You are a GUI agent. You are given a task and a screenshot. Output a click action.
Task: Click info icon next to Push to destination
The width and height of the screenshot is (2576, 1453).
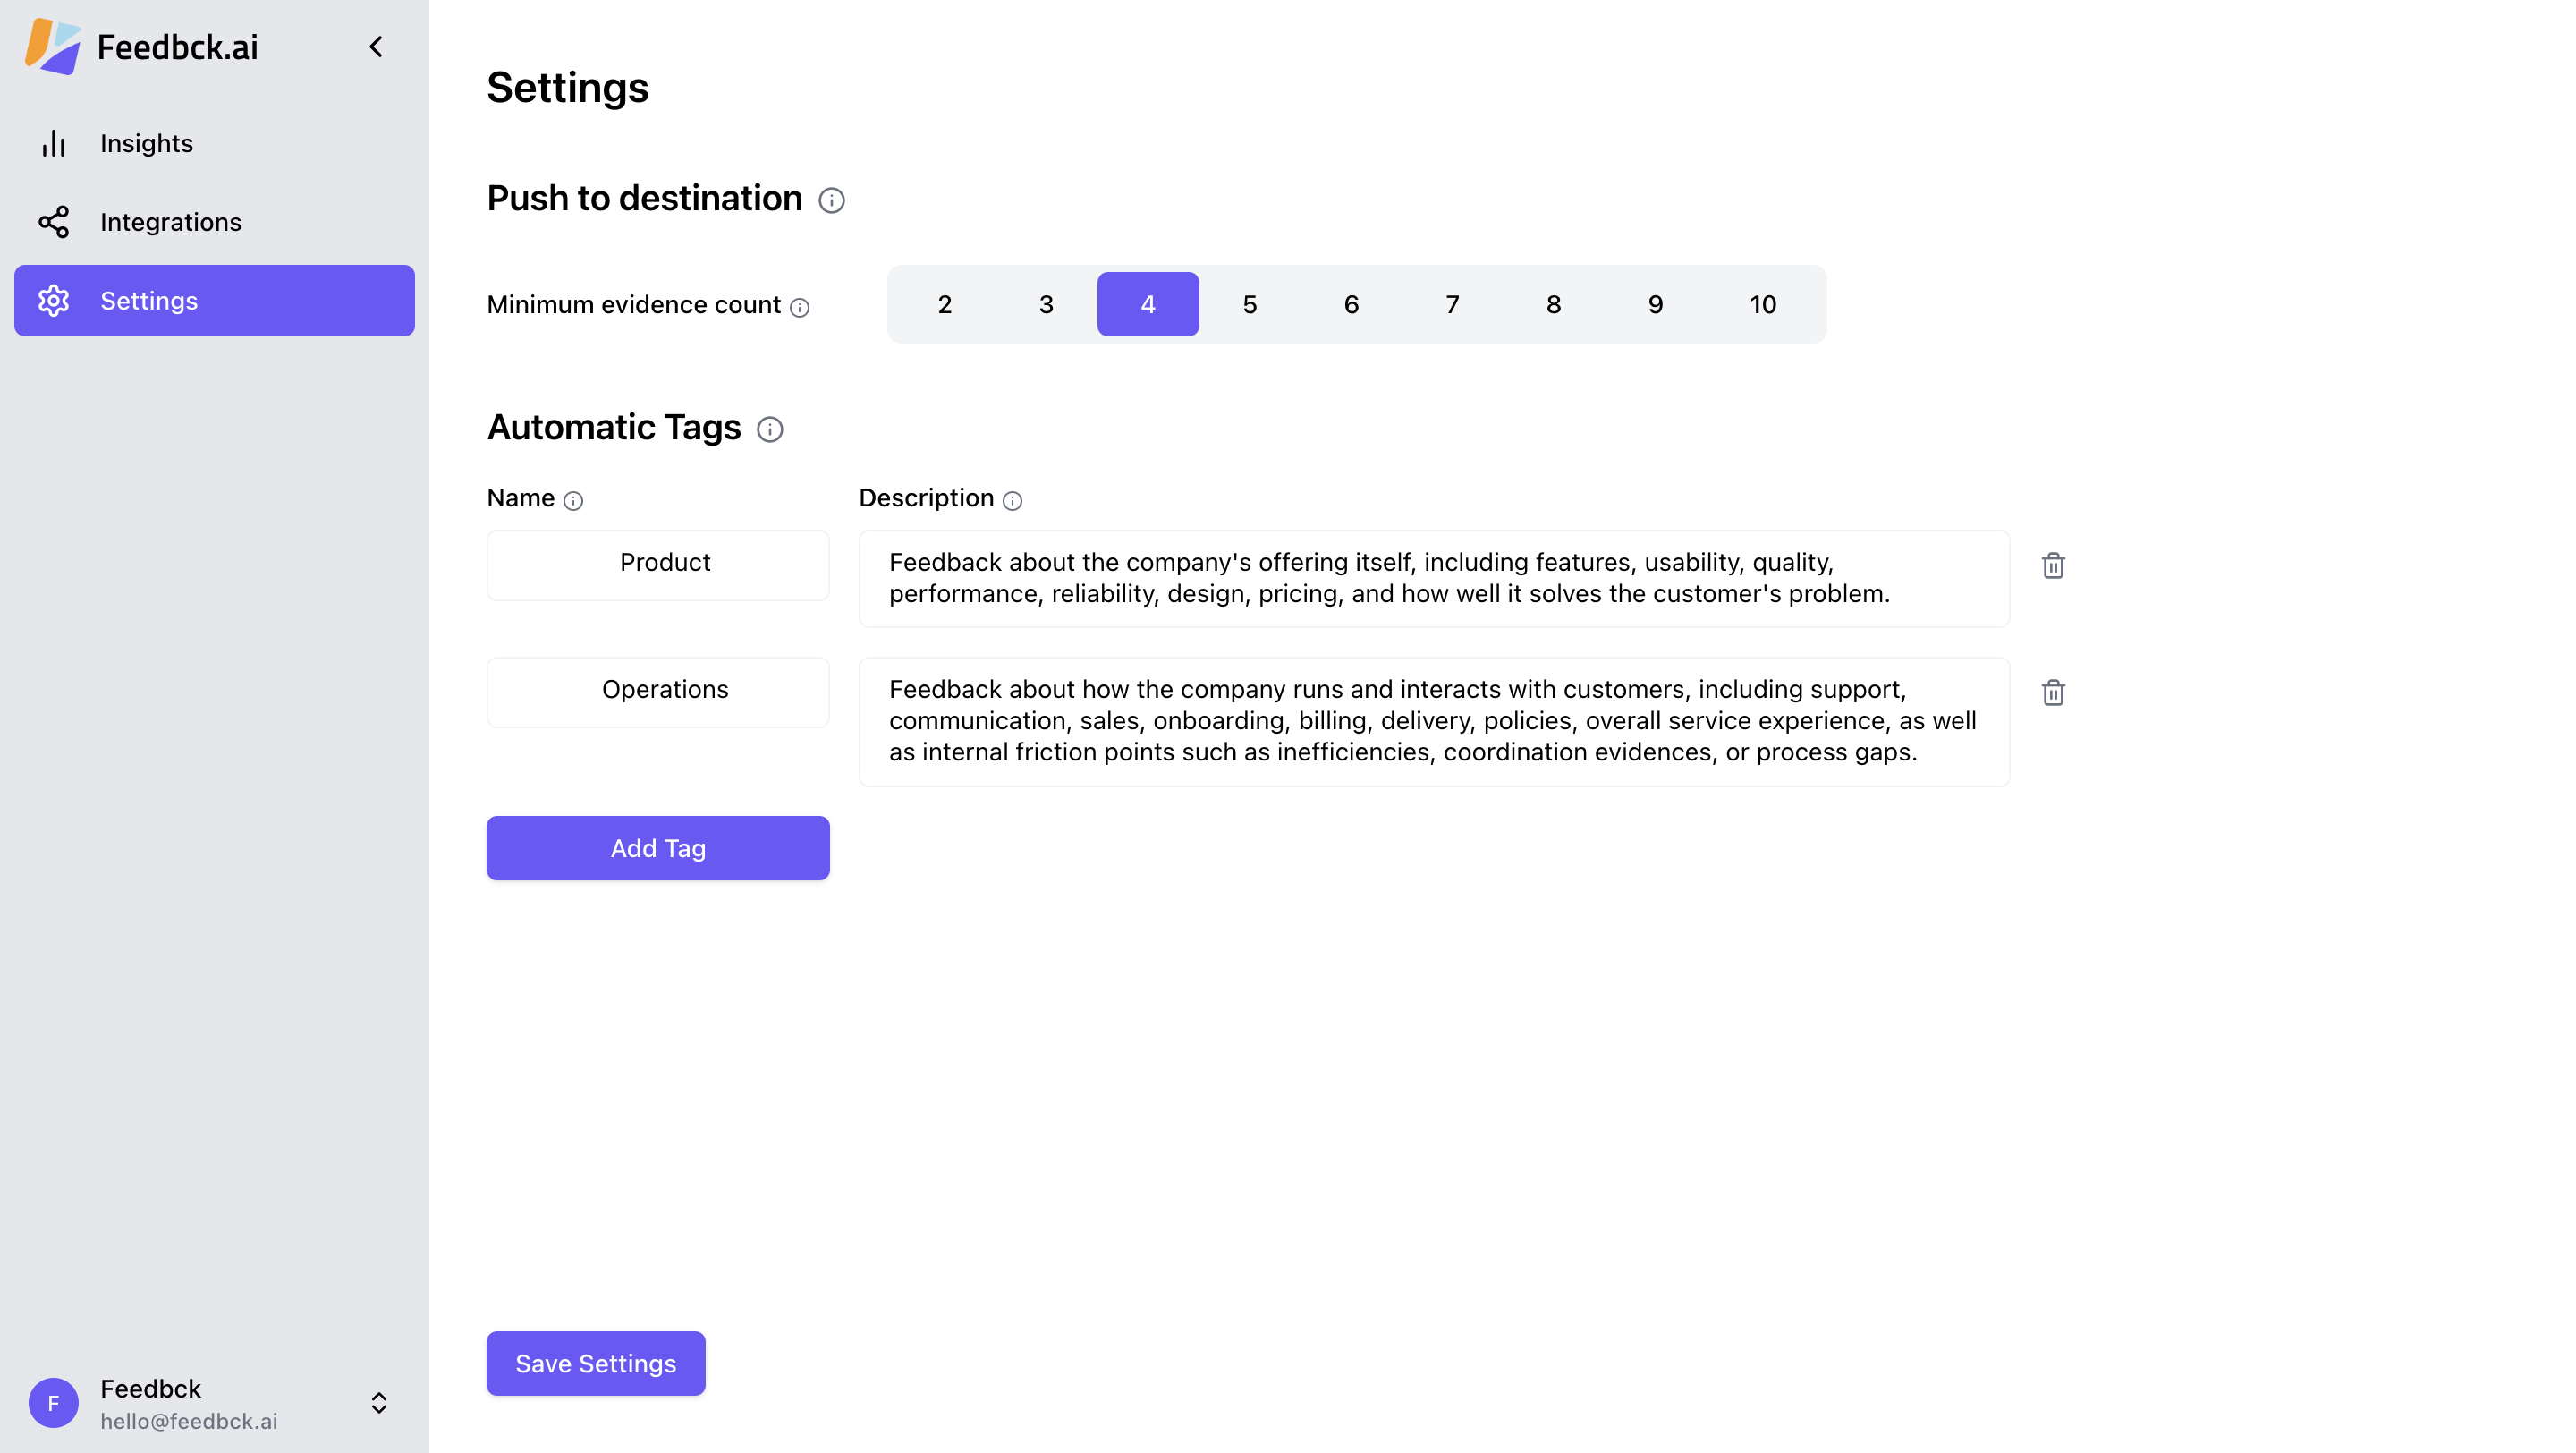click(x=831, y=201)
